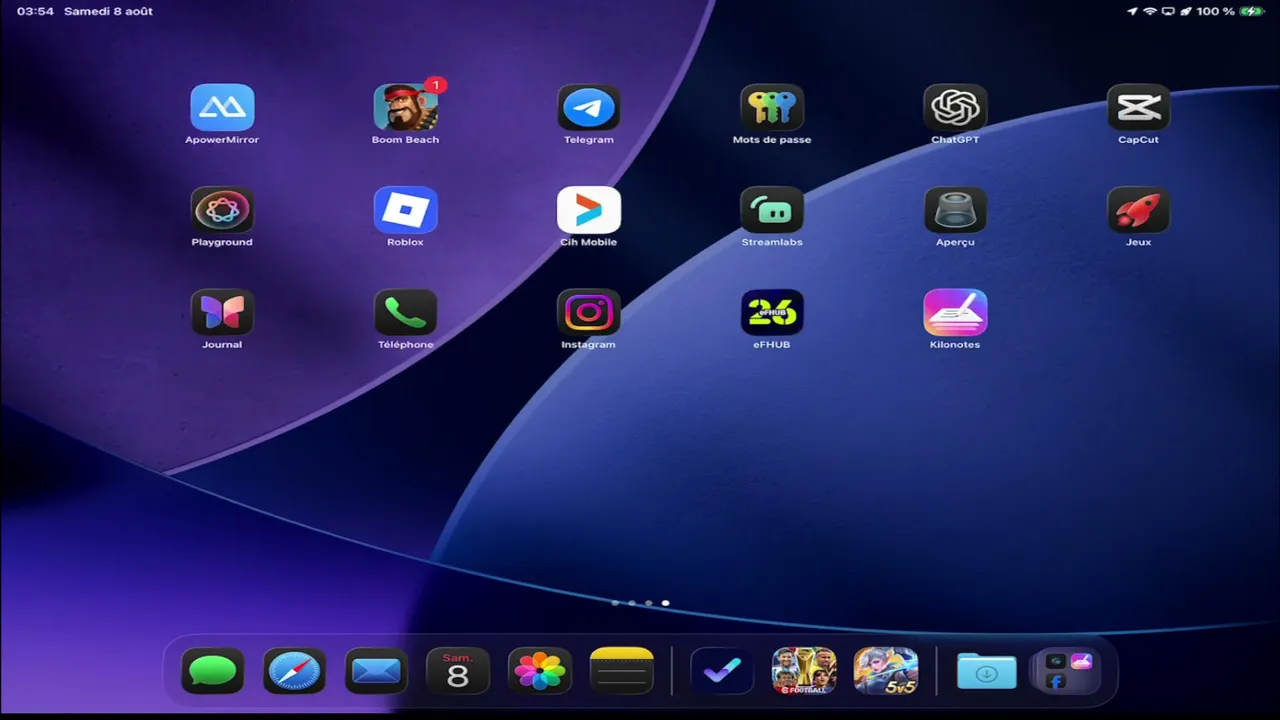Screen dimensions: 1280x720
Task: Open the Playground app
Action: tap(222, 210)
